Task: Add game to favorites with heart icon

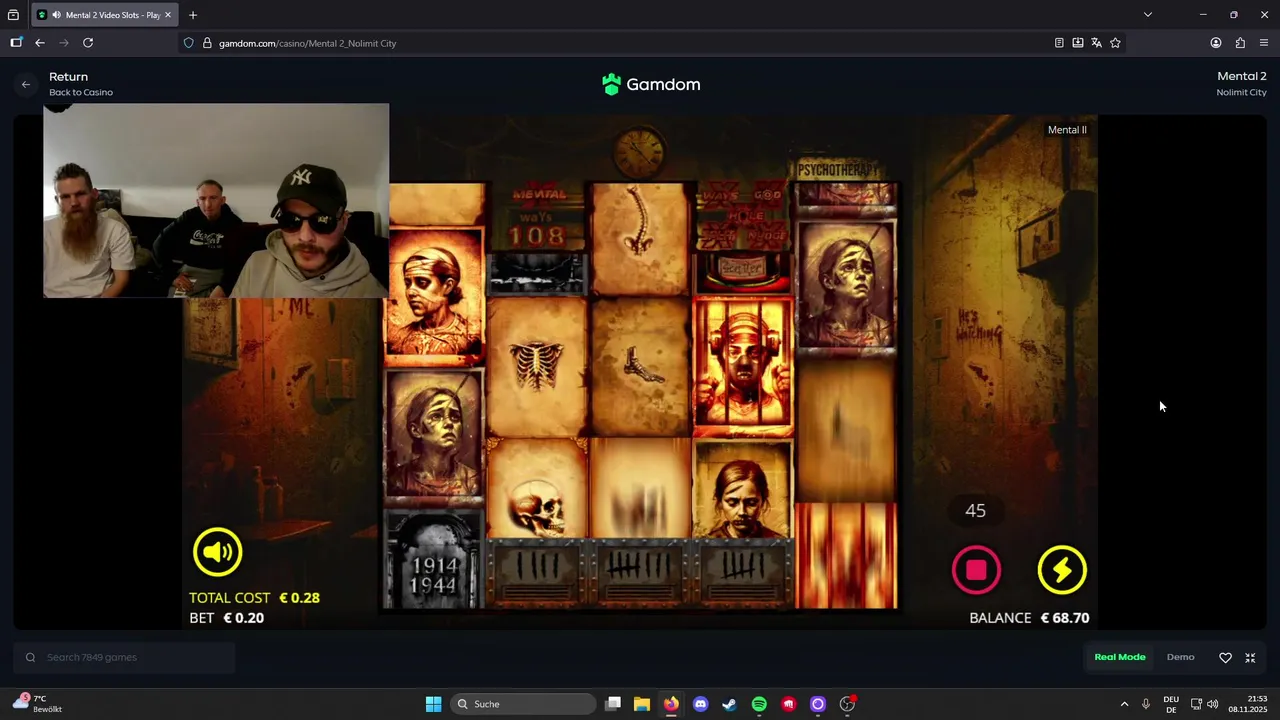Action: point(1225,657)
